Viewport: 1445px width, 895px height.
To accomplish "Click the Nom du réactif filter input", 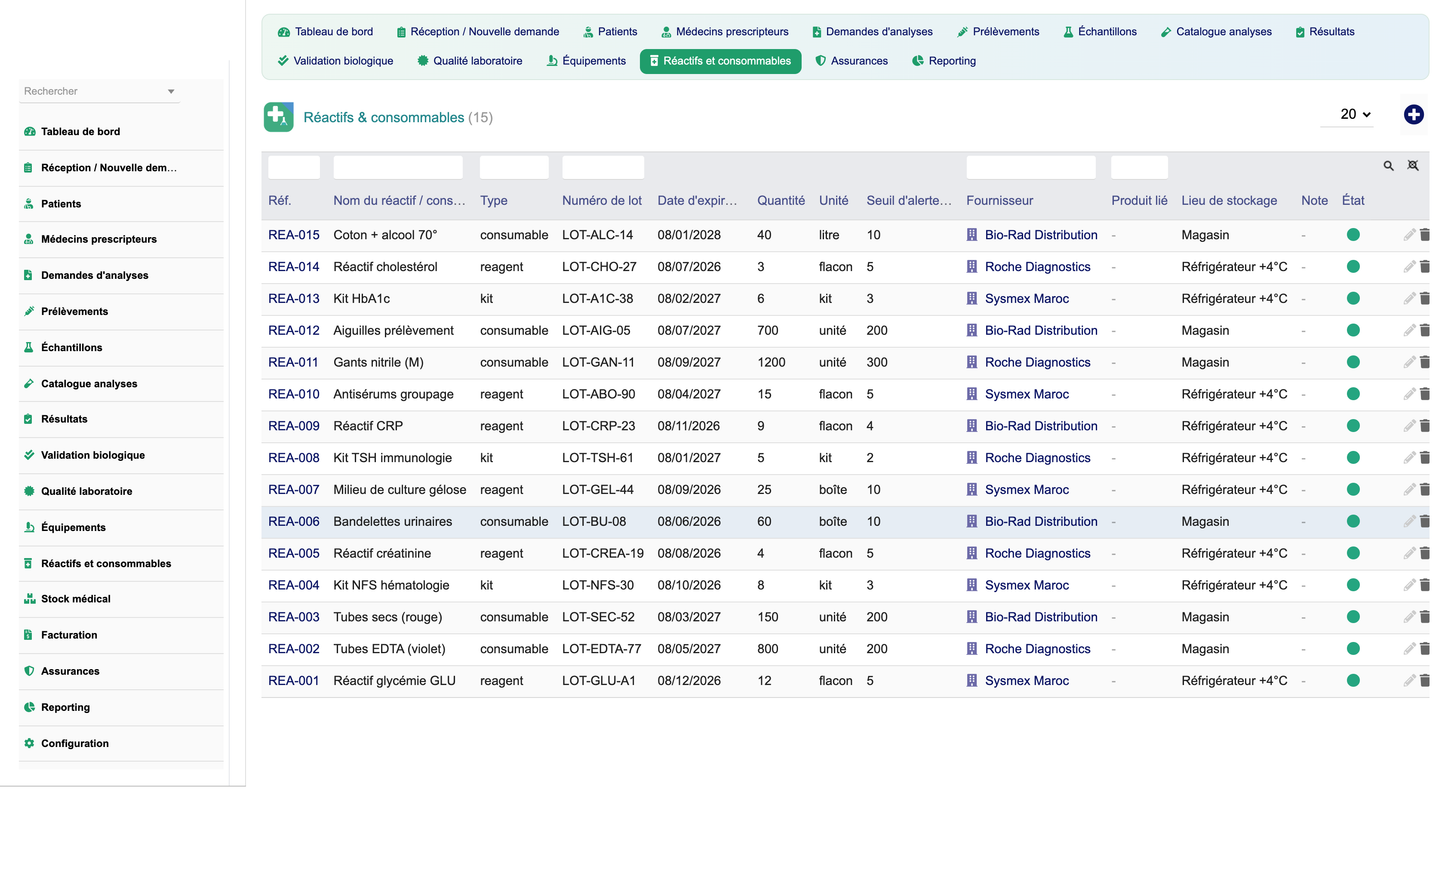I will point(398,167).
